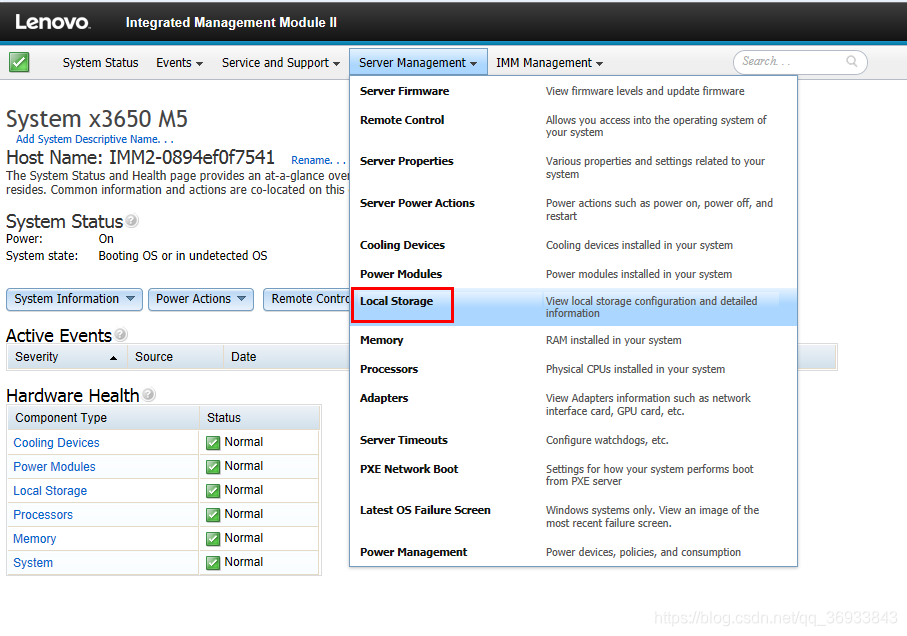Click the 'Booting OS or in undetected OS' text
Screen dimensions: 907x636
point(183,256)
